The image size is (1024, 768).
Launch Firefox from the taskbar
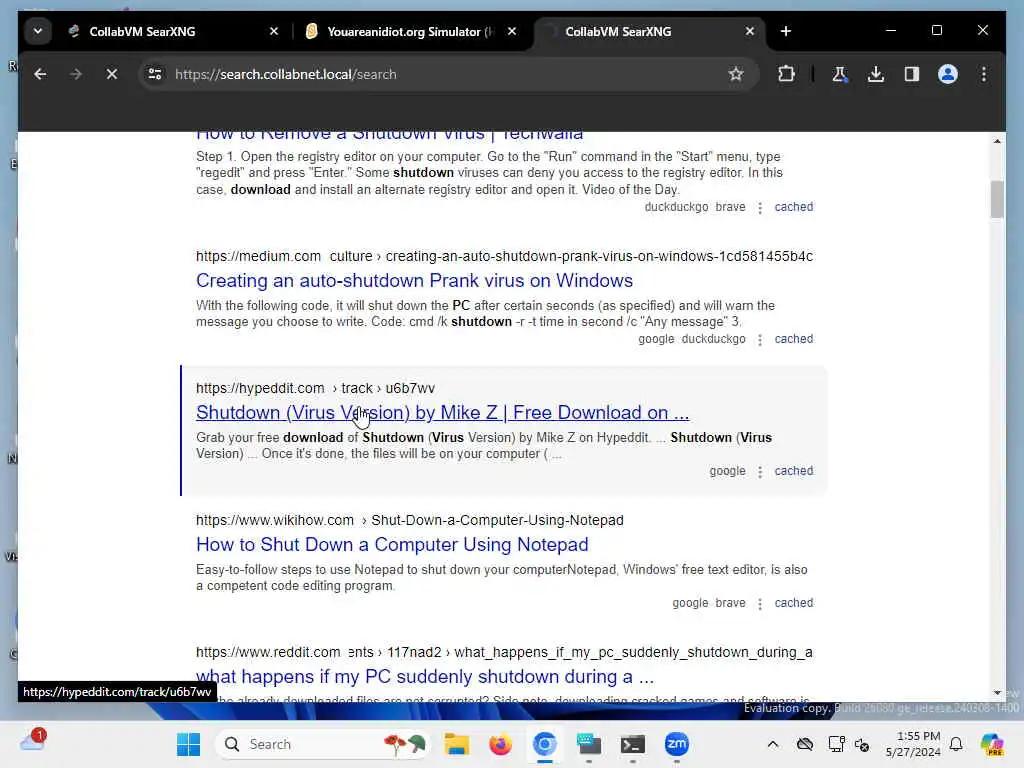(x=500, y=744)
